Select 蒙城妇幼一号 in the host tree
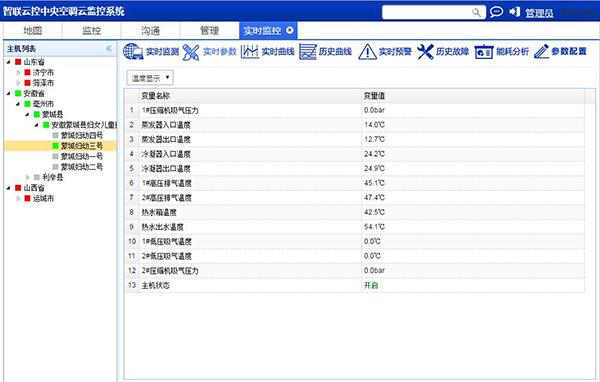 click(x=82, y=156)
